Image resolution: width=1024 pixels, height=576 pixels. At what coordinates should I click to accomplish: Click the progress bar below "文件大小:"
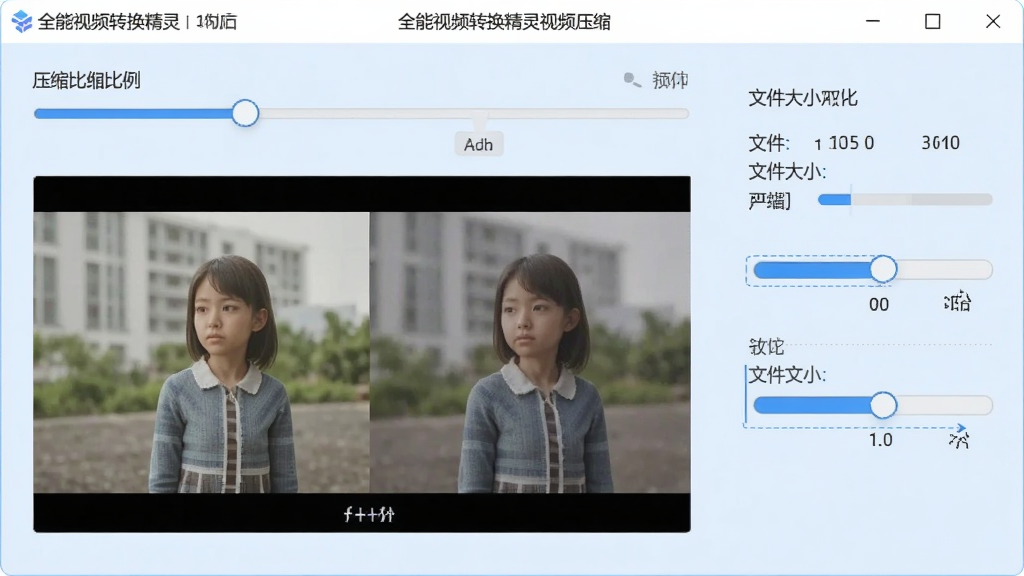click(x=905, y=199)
